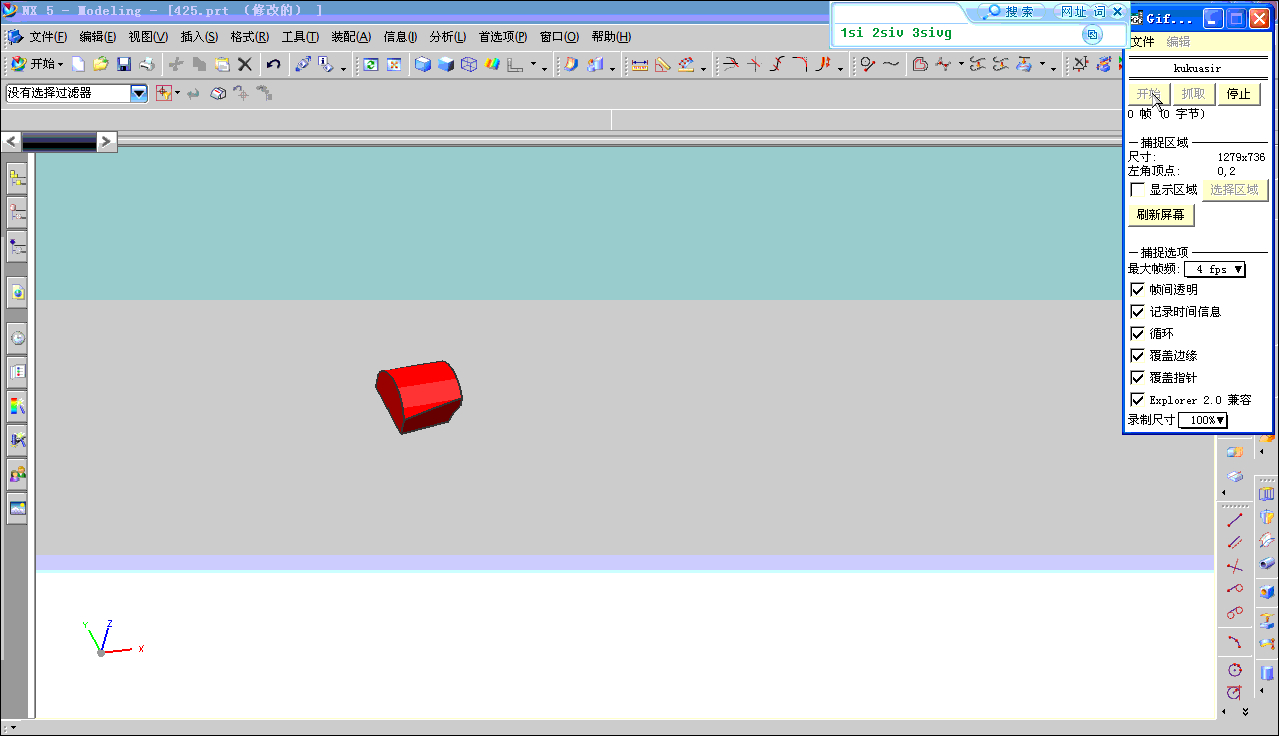This screenshot has height=736, width=1279.
Task: Select the Fillet curve icon
Action: 800,64
